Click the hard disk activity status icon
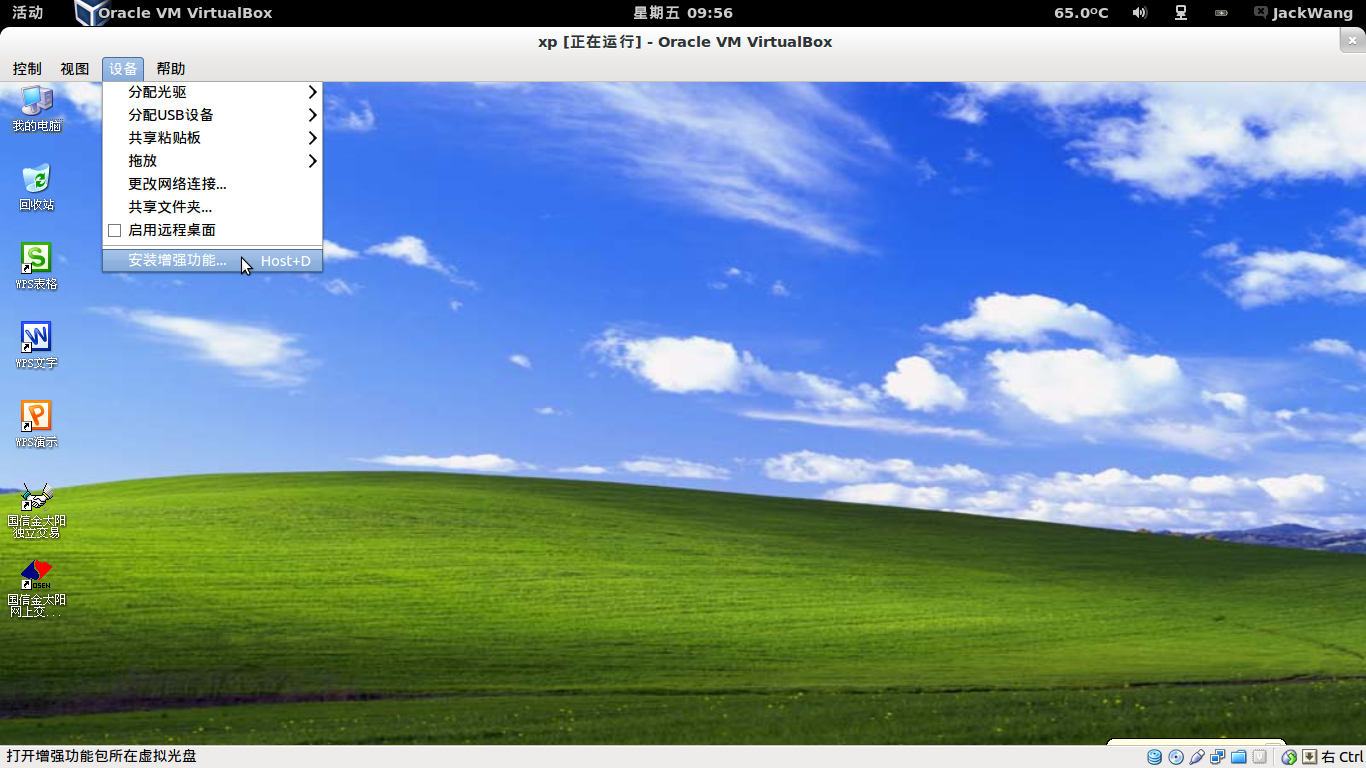This screenshot has height=768, width=1366. pos(1155,757)
